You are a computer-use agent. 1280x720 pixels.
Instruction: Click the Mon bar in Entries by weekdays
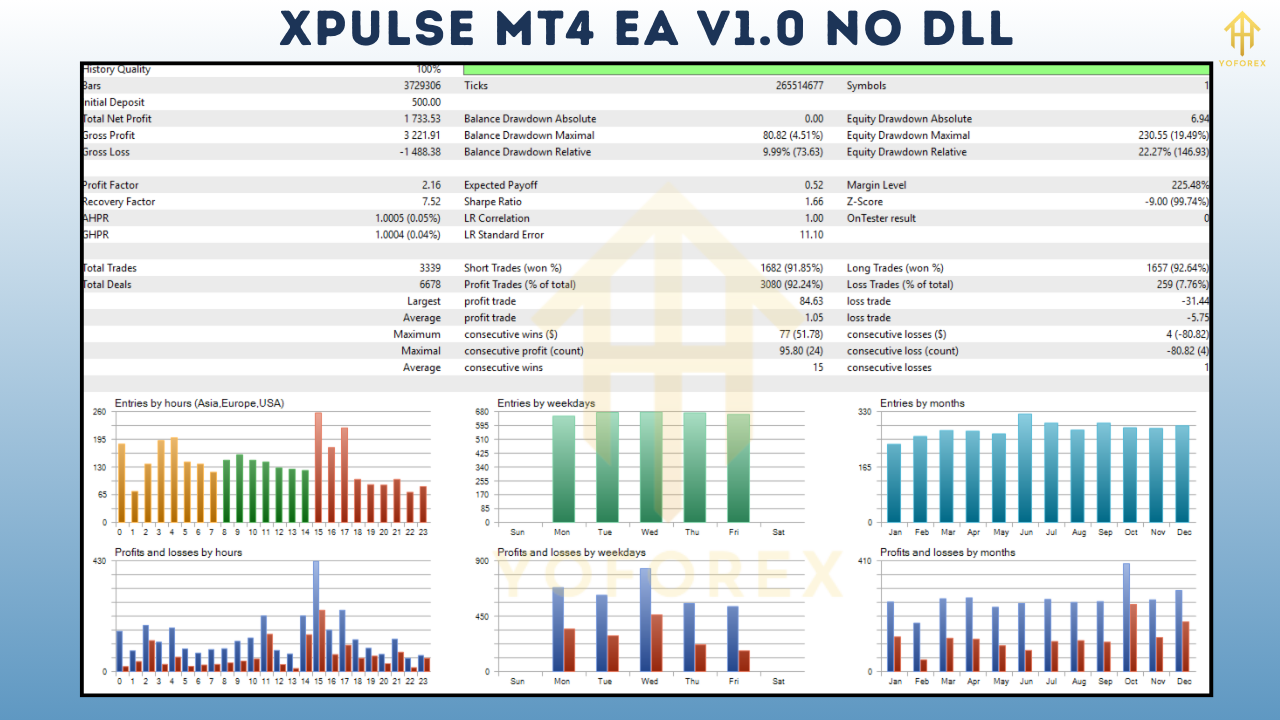click(564, 469)
